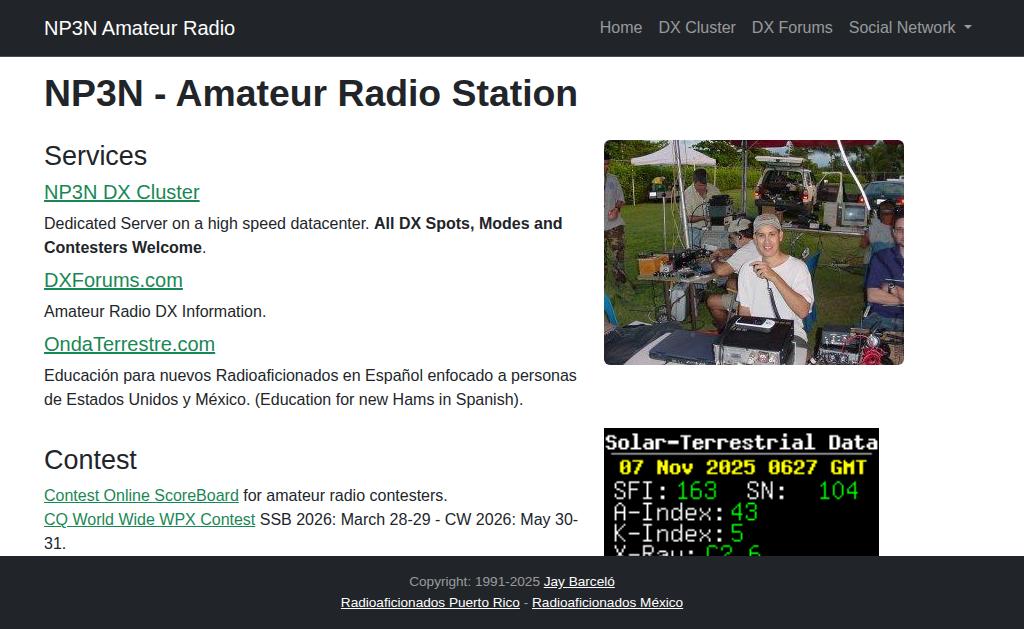Open Contest Online ScoreBoard link
Screen dimensions: 1024x629
(x=141, y=495)
